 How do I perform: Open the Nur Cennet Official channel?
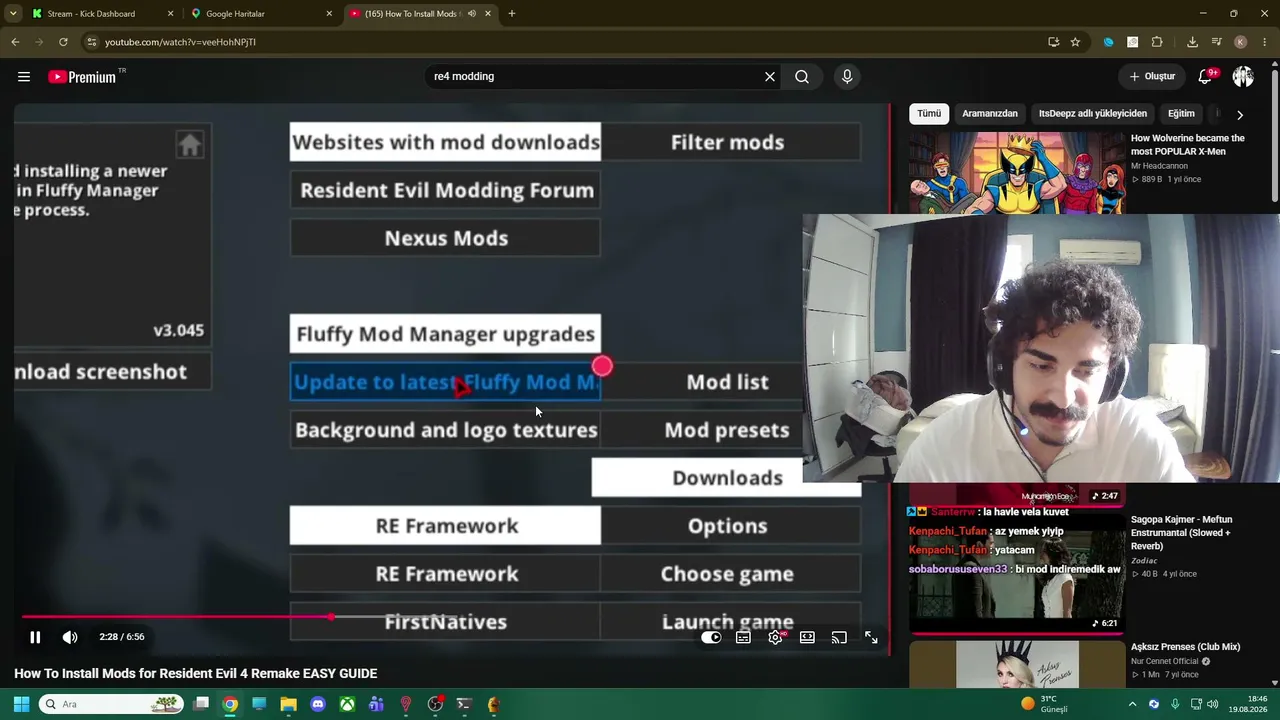pos(1166,661)
